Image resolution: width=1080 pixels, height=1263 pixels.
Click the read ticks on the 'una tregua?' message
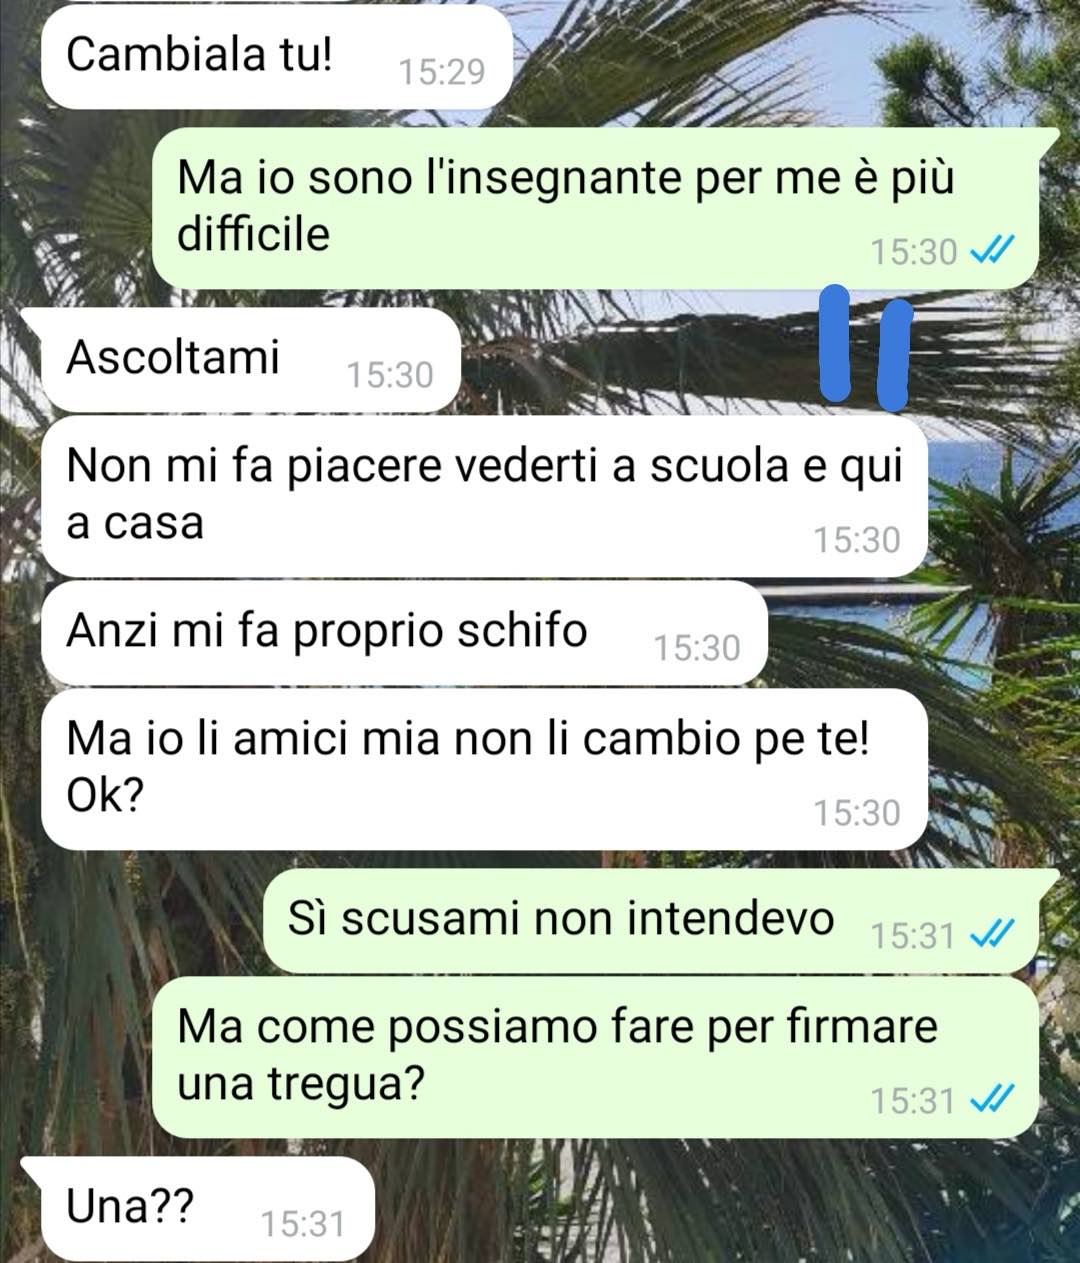click(x=994, y=1100)
